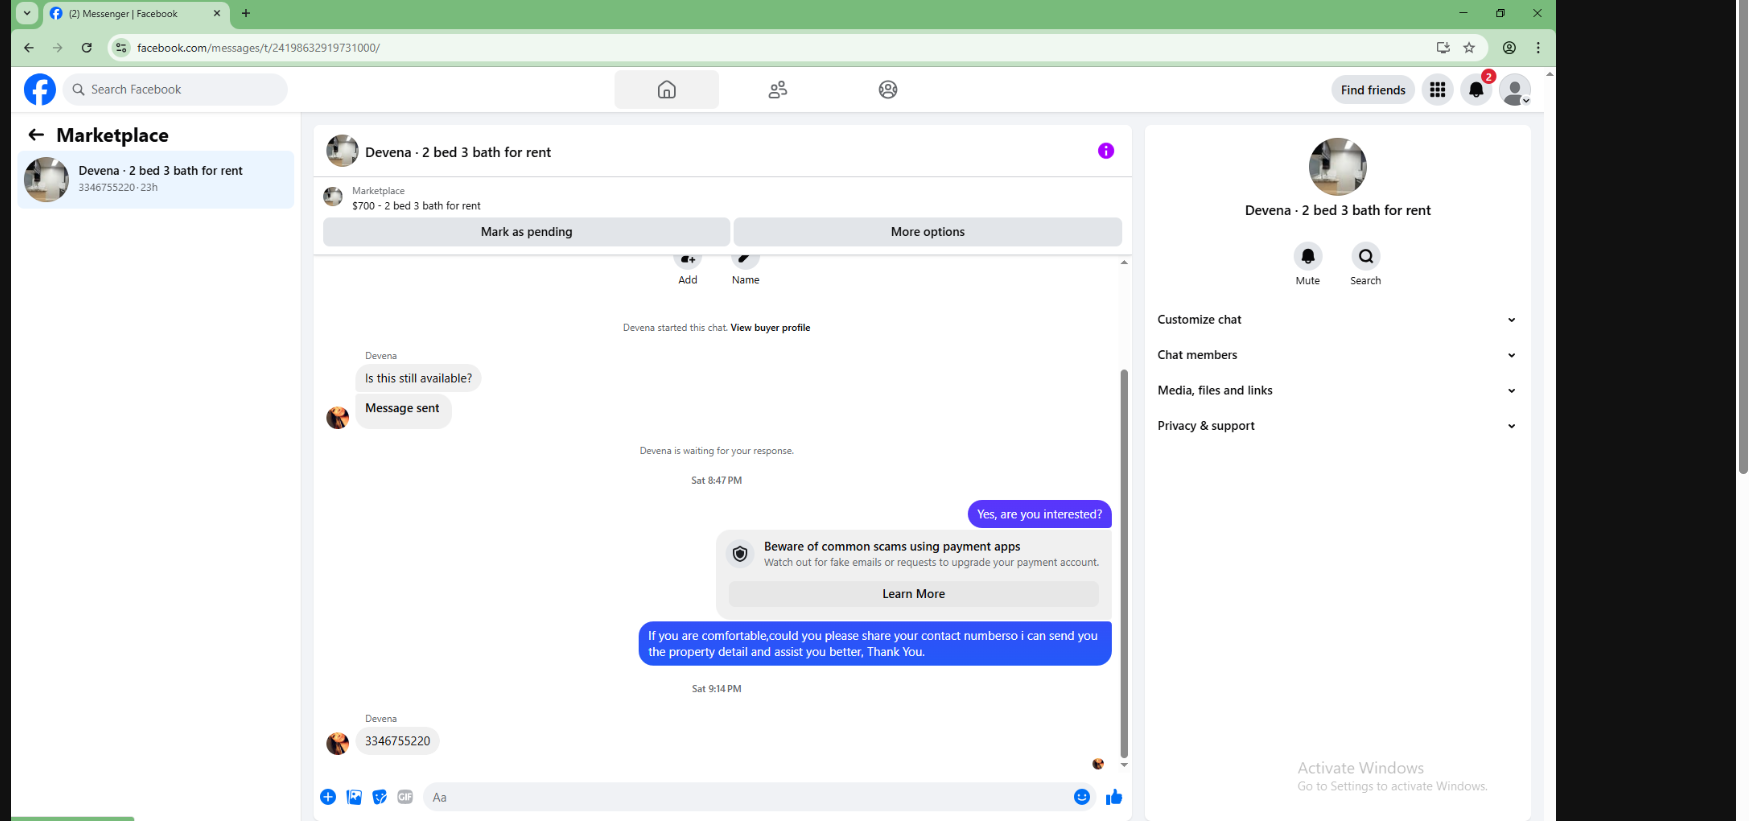Open Chrome profile icon in toolbar

(1509, 47)
